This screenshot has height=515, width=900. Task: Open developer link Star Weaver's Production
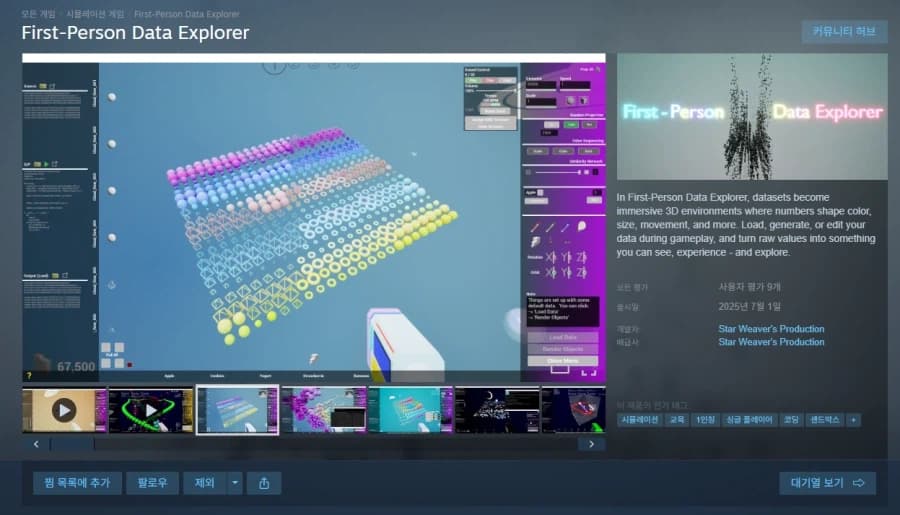[771, 329]
